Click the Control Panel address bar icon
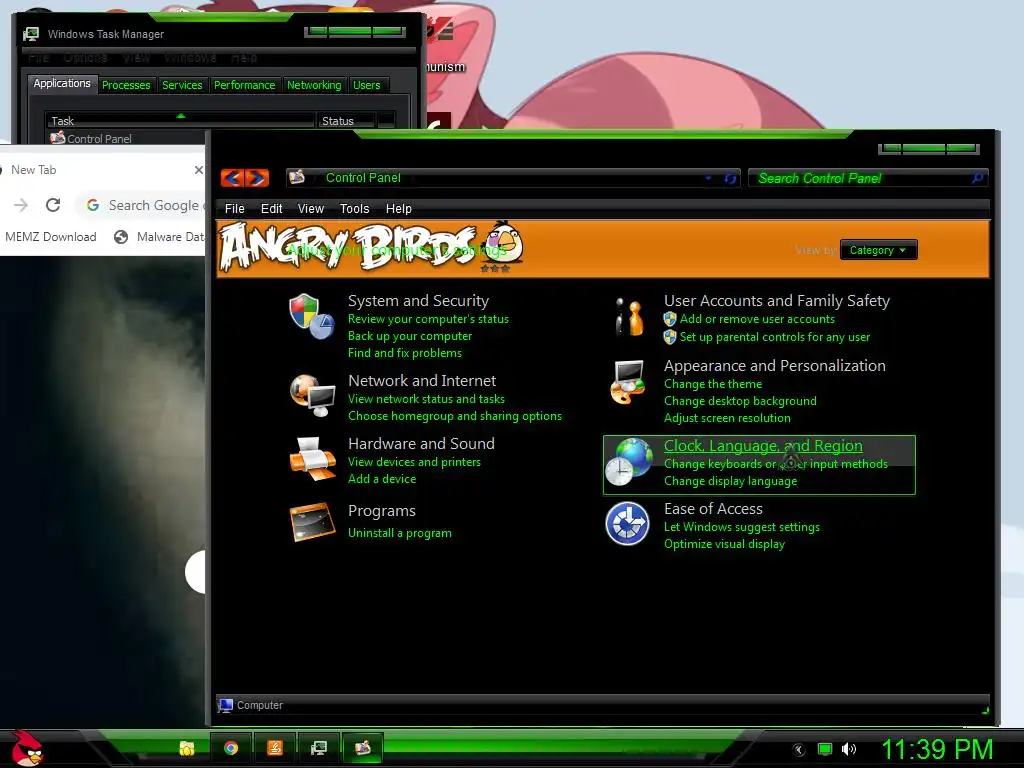 pos(297,177)
